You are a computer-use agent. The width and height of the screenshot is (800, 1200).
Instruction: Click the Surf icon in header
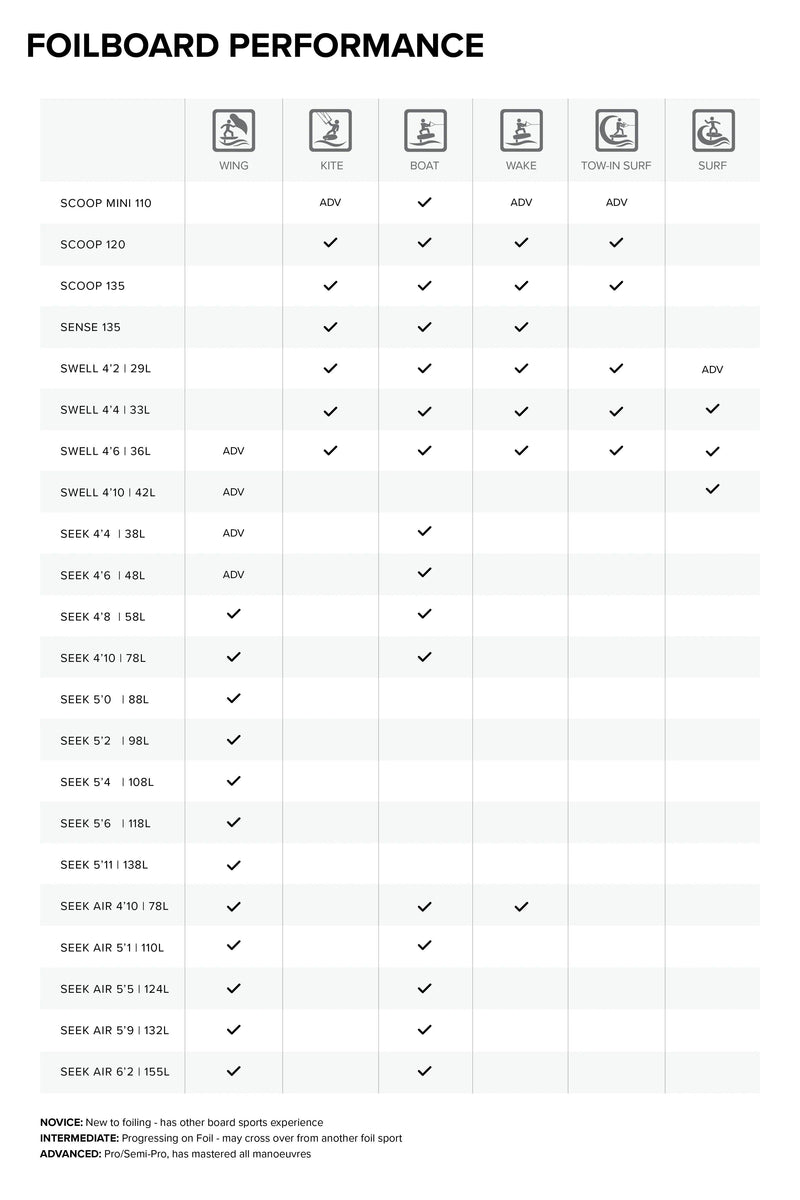tap(713, 130)
